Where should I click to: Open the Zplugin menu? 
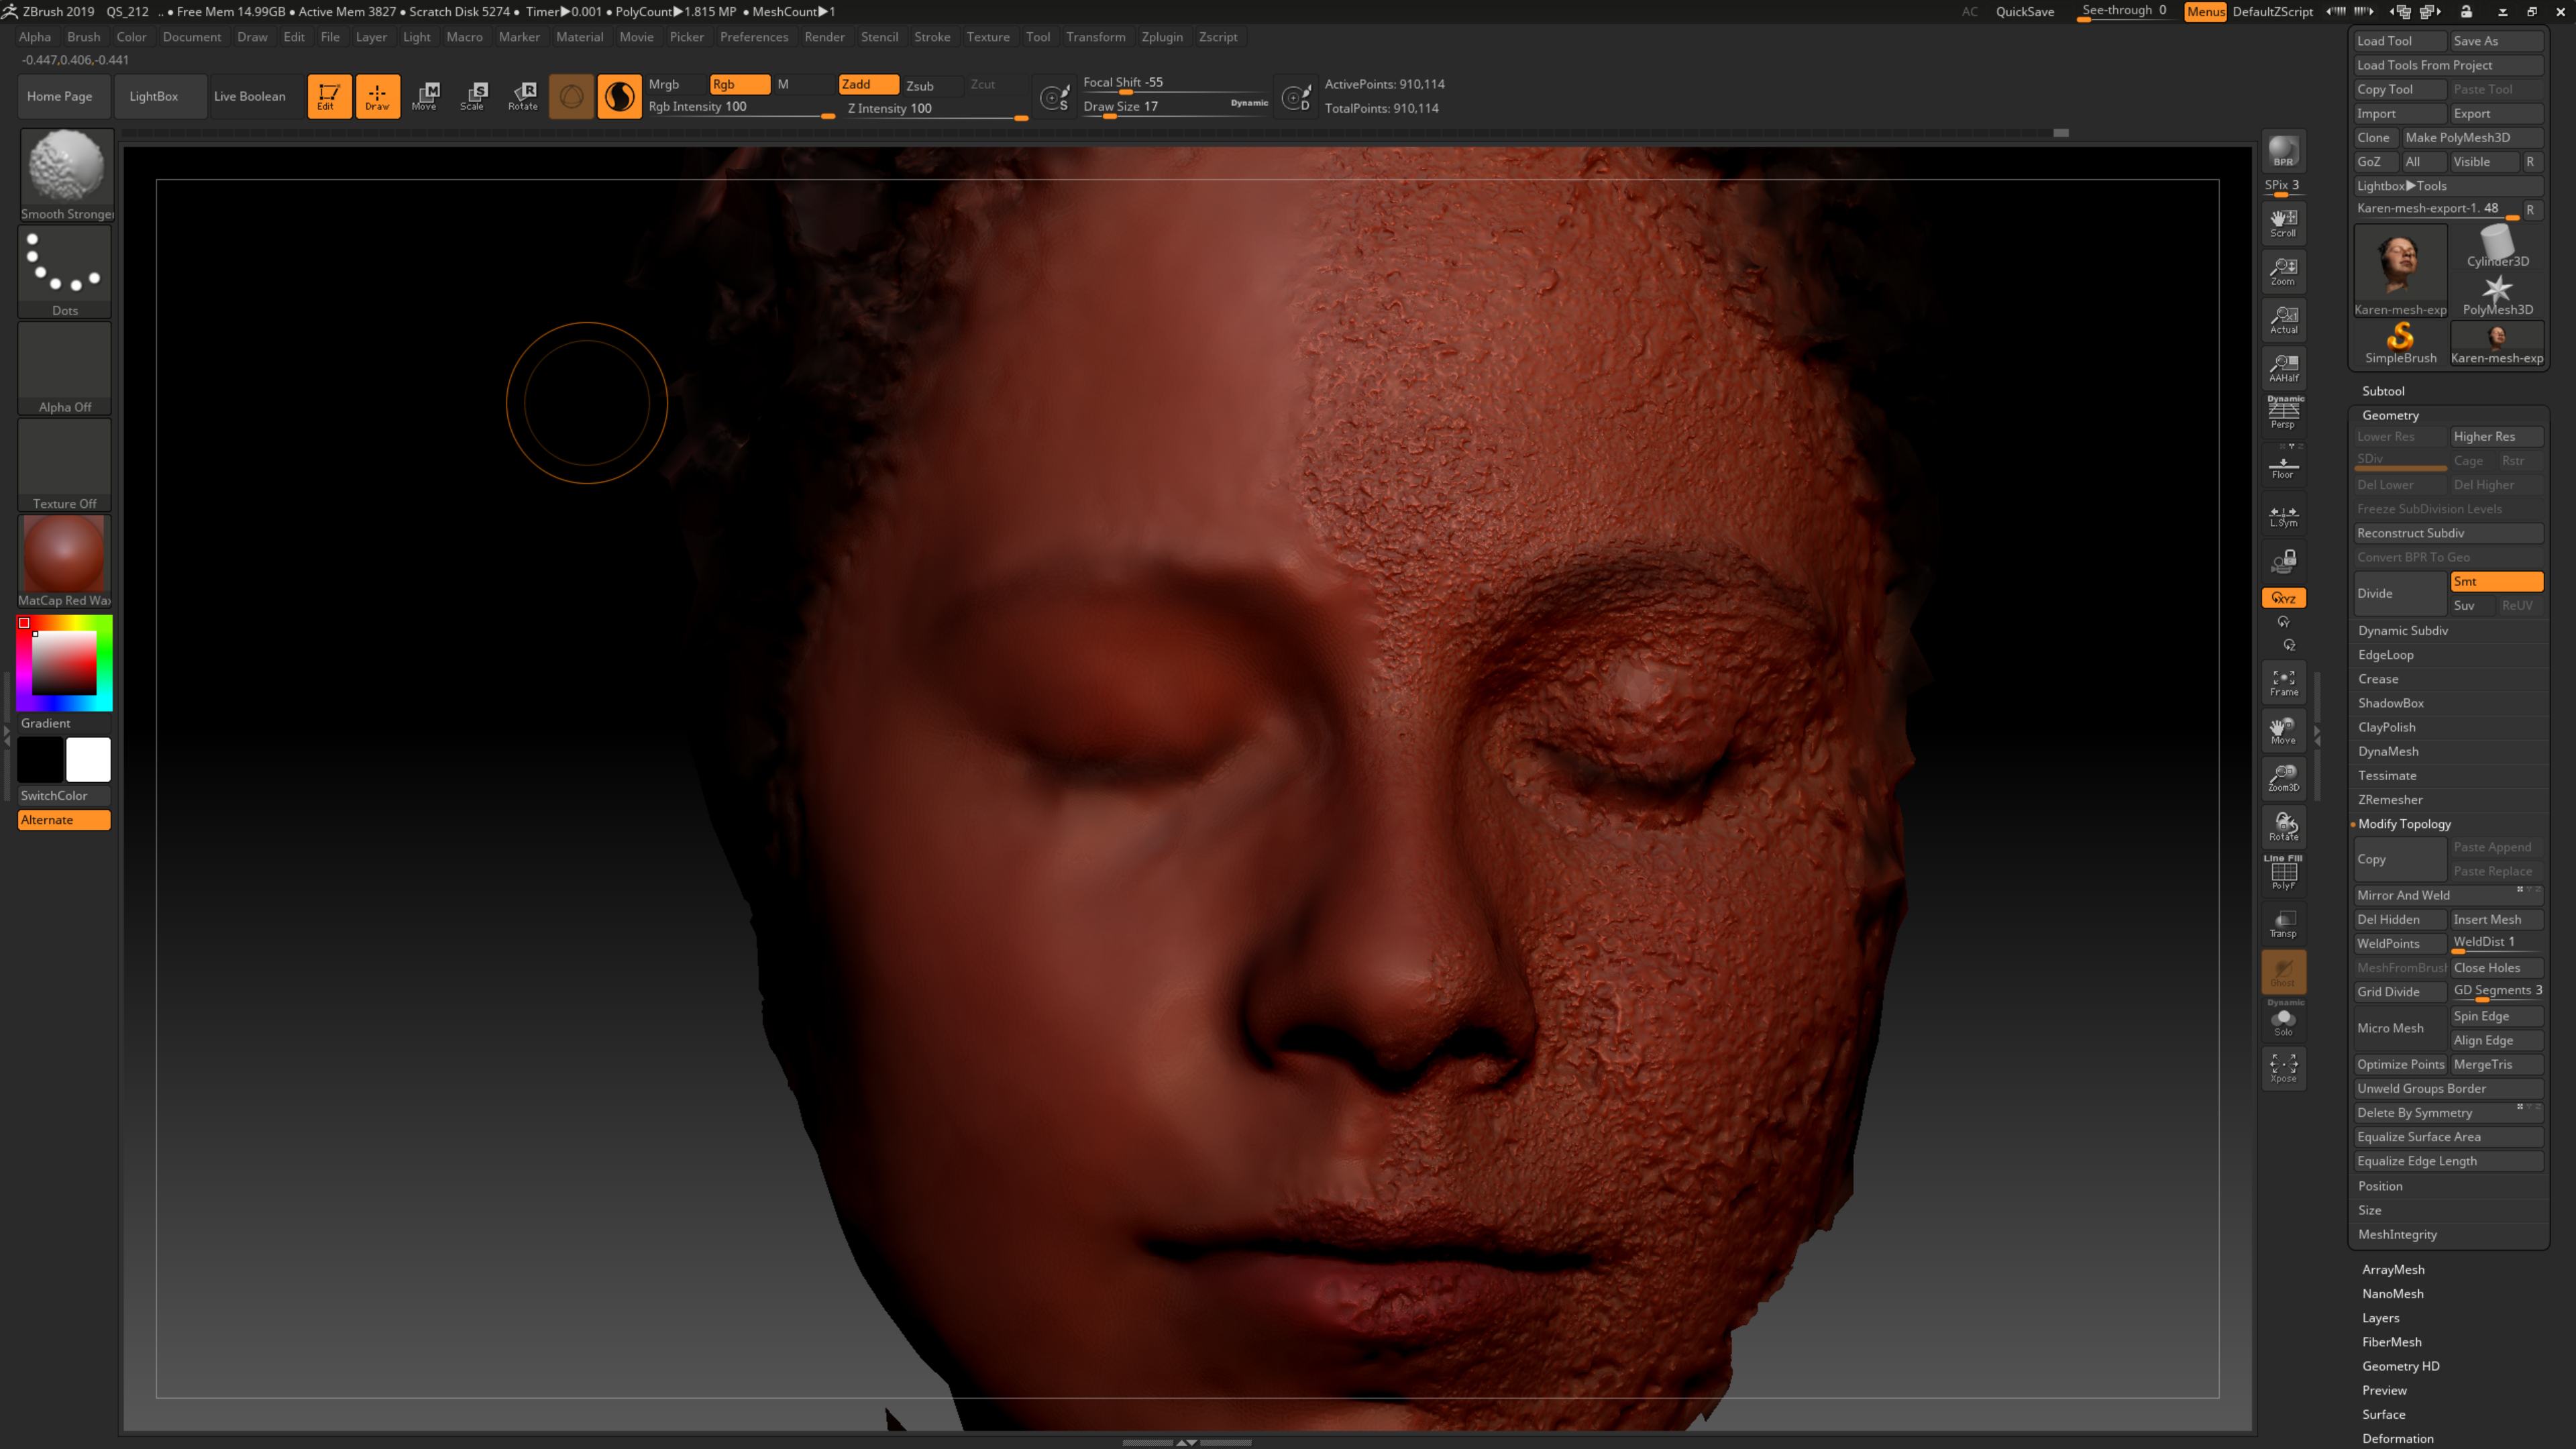click(1161, 37)
